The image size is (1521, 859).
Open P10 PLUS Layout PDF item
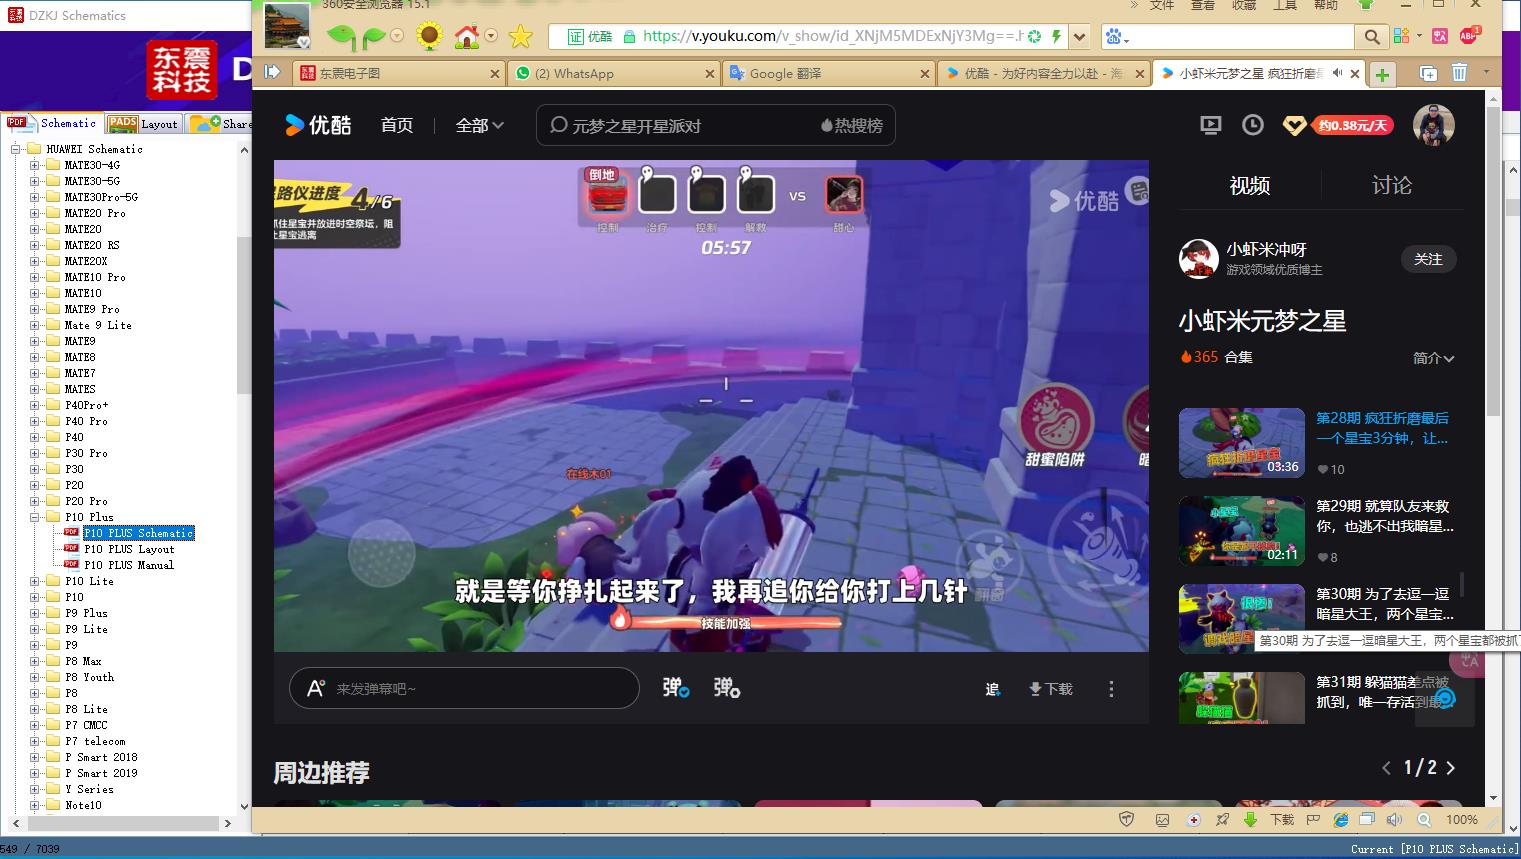(129, 549)
